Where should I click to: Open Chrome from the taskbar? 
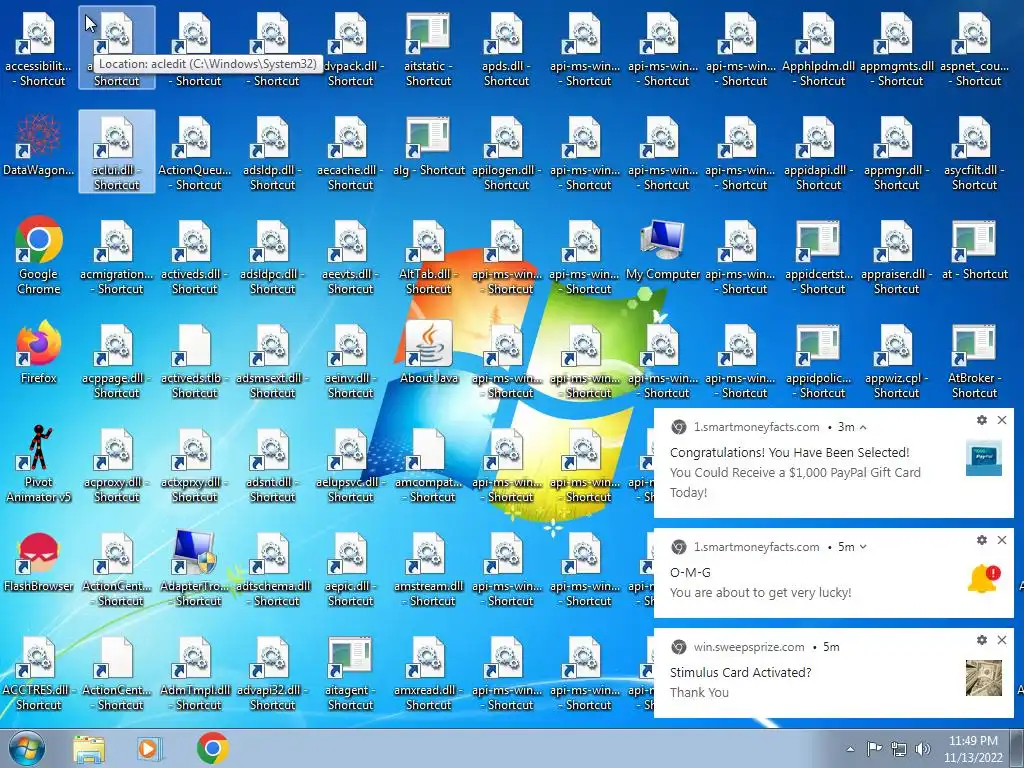coord(212,748)
